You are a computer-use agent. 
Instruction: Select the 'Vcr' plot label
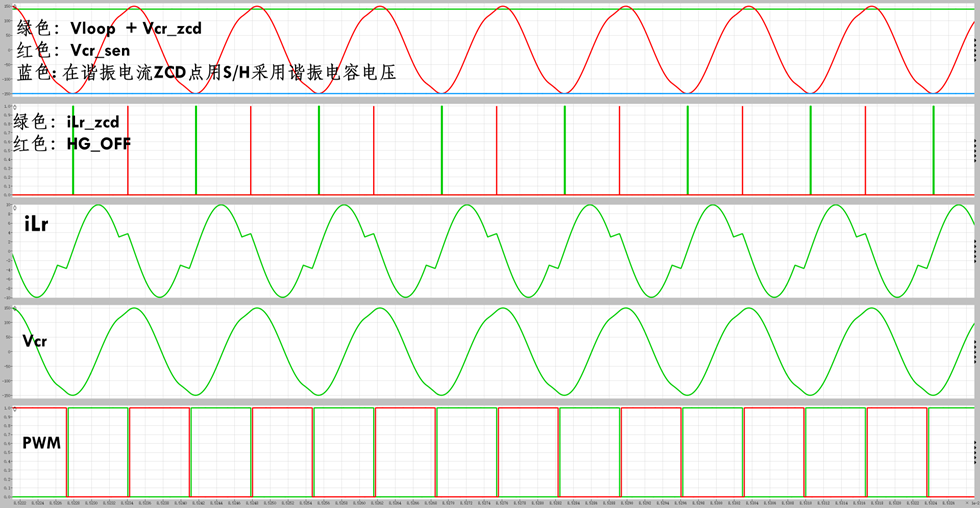click(x=34, y=341)
